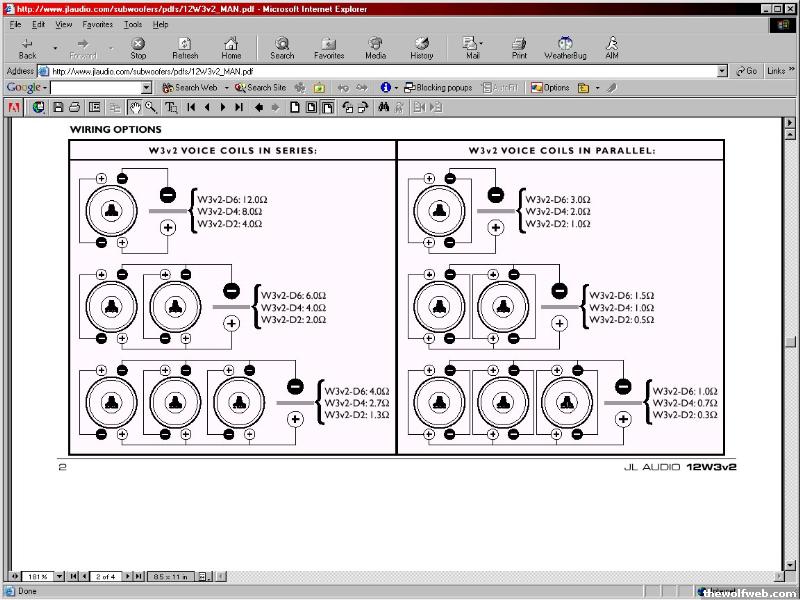Launch WeatherBug from the toolbar
800x600 pixels.
[x=565, y=48]
